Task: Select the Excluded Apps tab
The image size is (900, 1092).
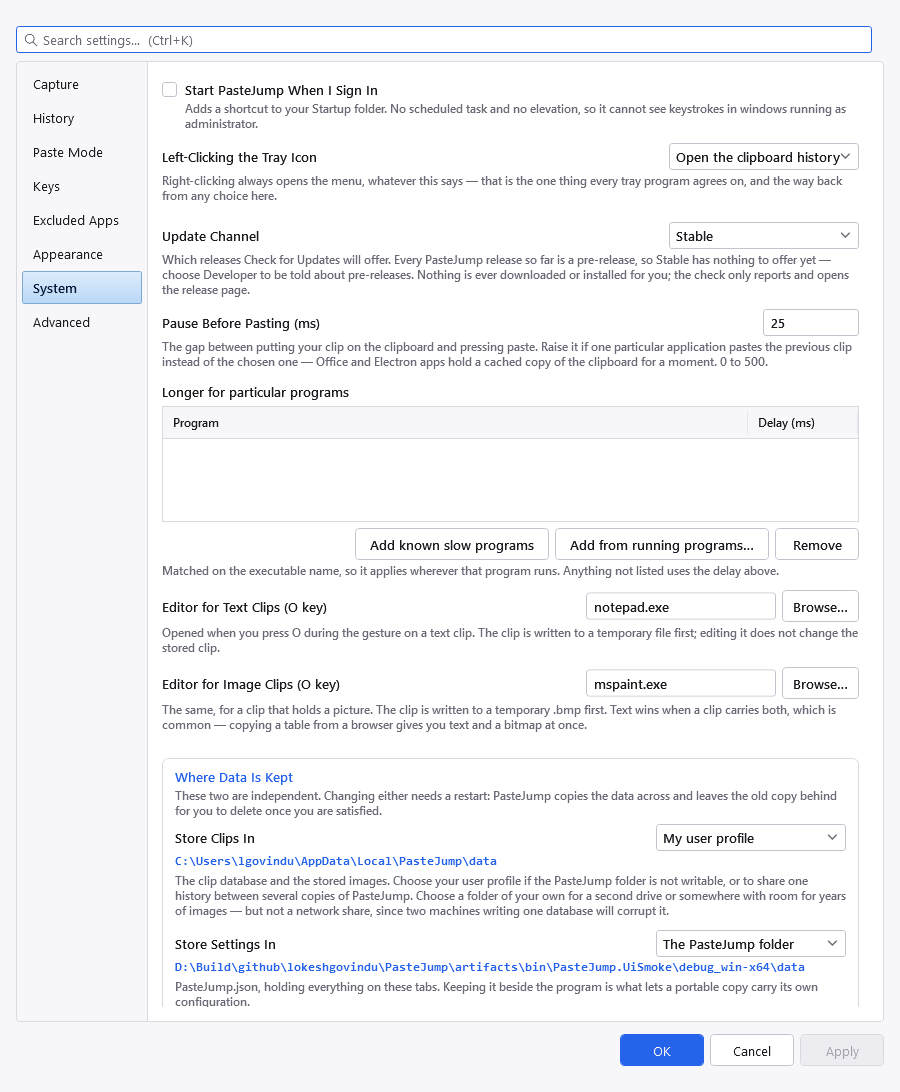Action: click(x=82, y=221)
